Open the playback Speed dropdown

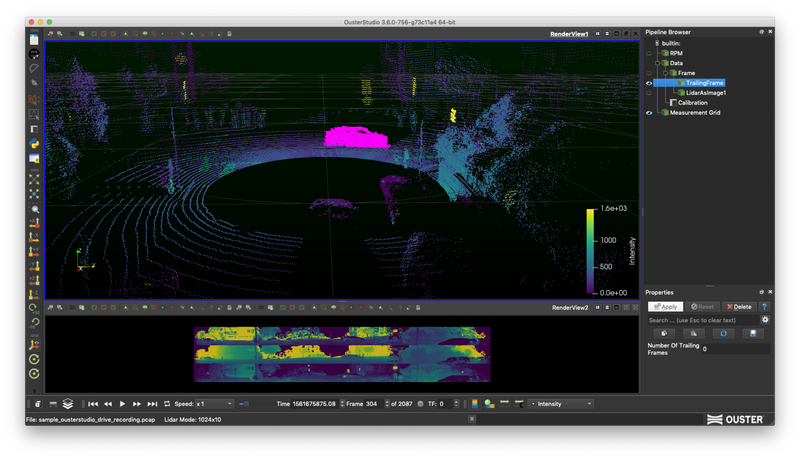coord(214,404)
